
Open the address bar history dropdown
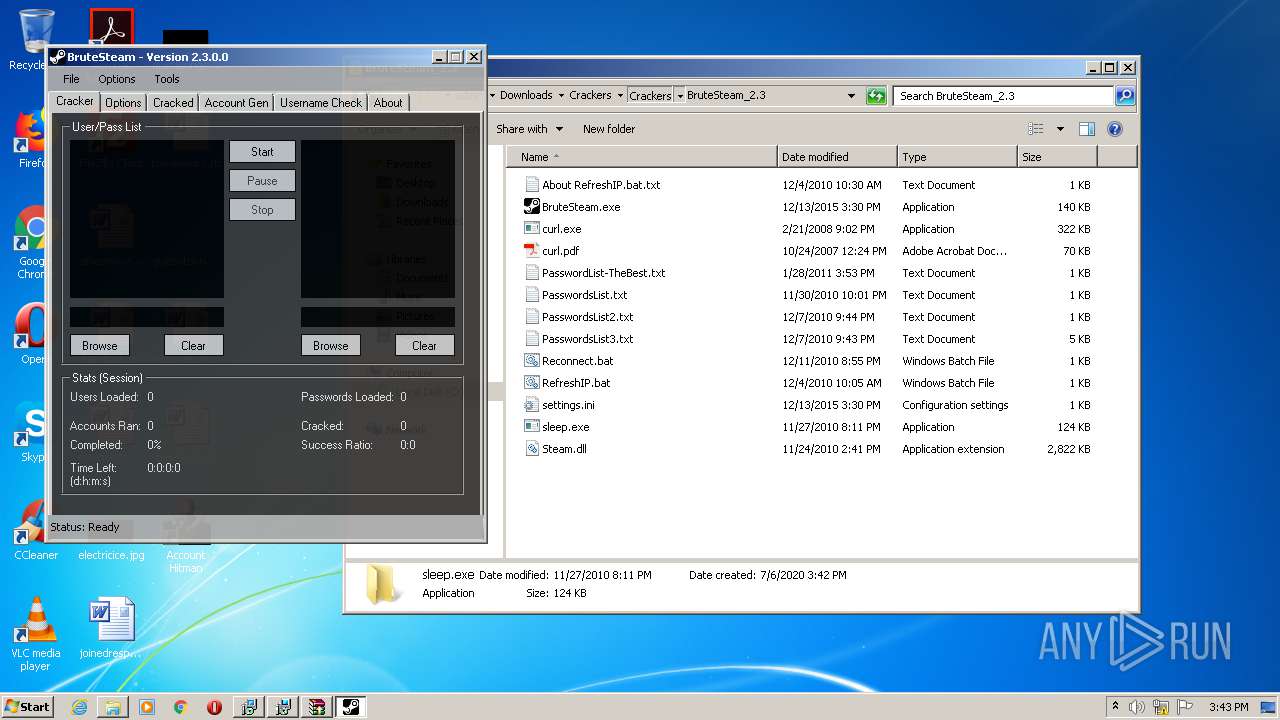(851, 96)
